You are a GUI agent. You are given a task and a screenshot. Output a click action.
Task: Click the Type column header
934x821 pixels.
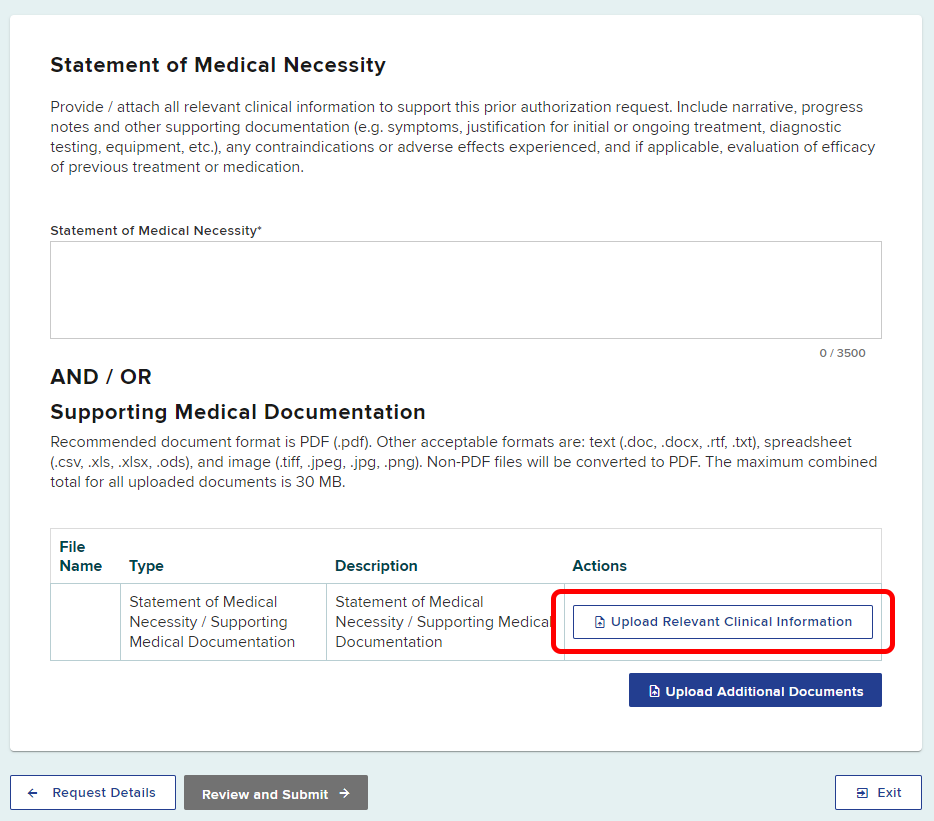tap(146, 566)
